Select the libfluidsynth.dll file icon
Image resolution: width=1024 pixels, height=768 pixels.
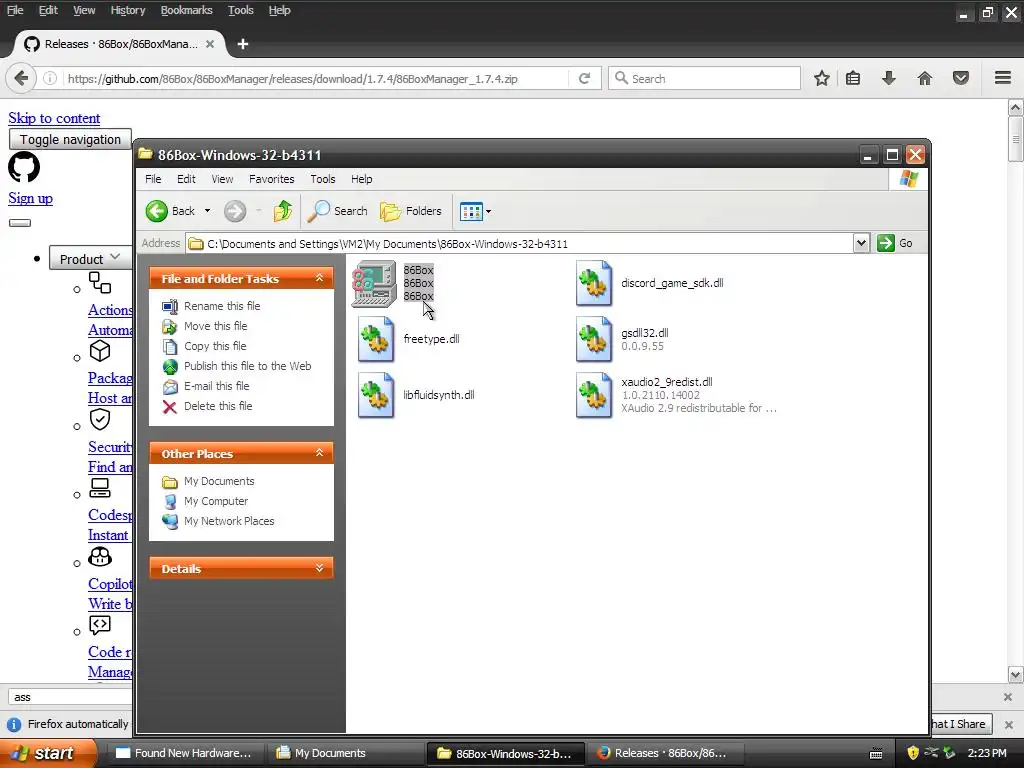pyautogui.click(x=376, y=395)
